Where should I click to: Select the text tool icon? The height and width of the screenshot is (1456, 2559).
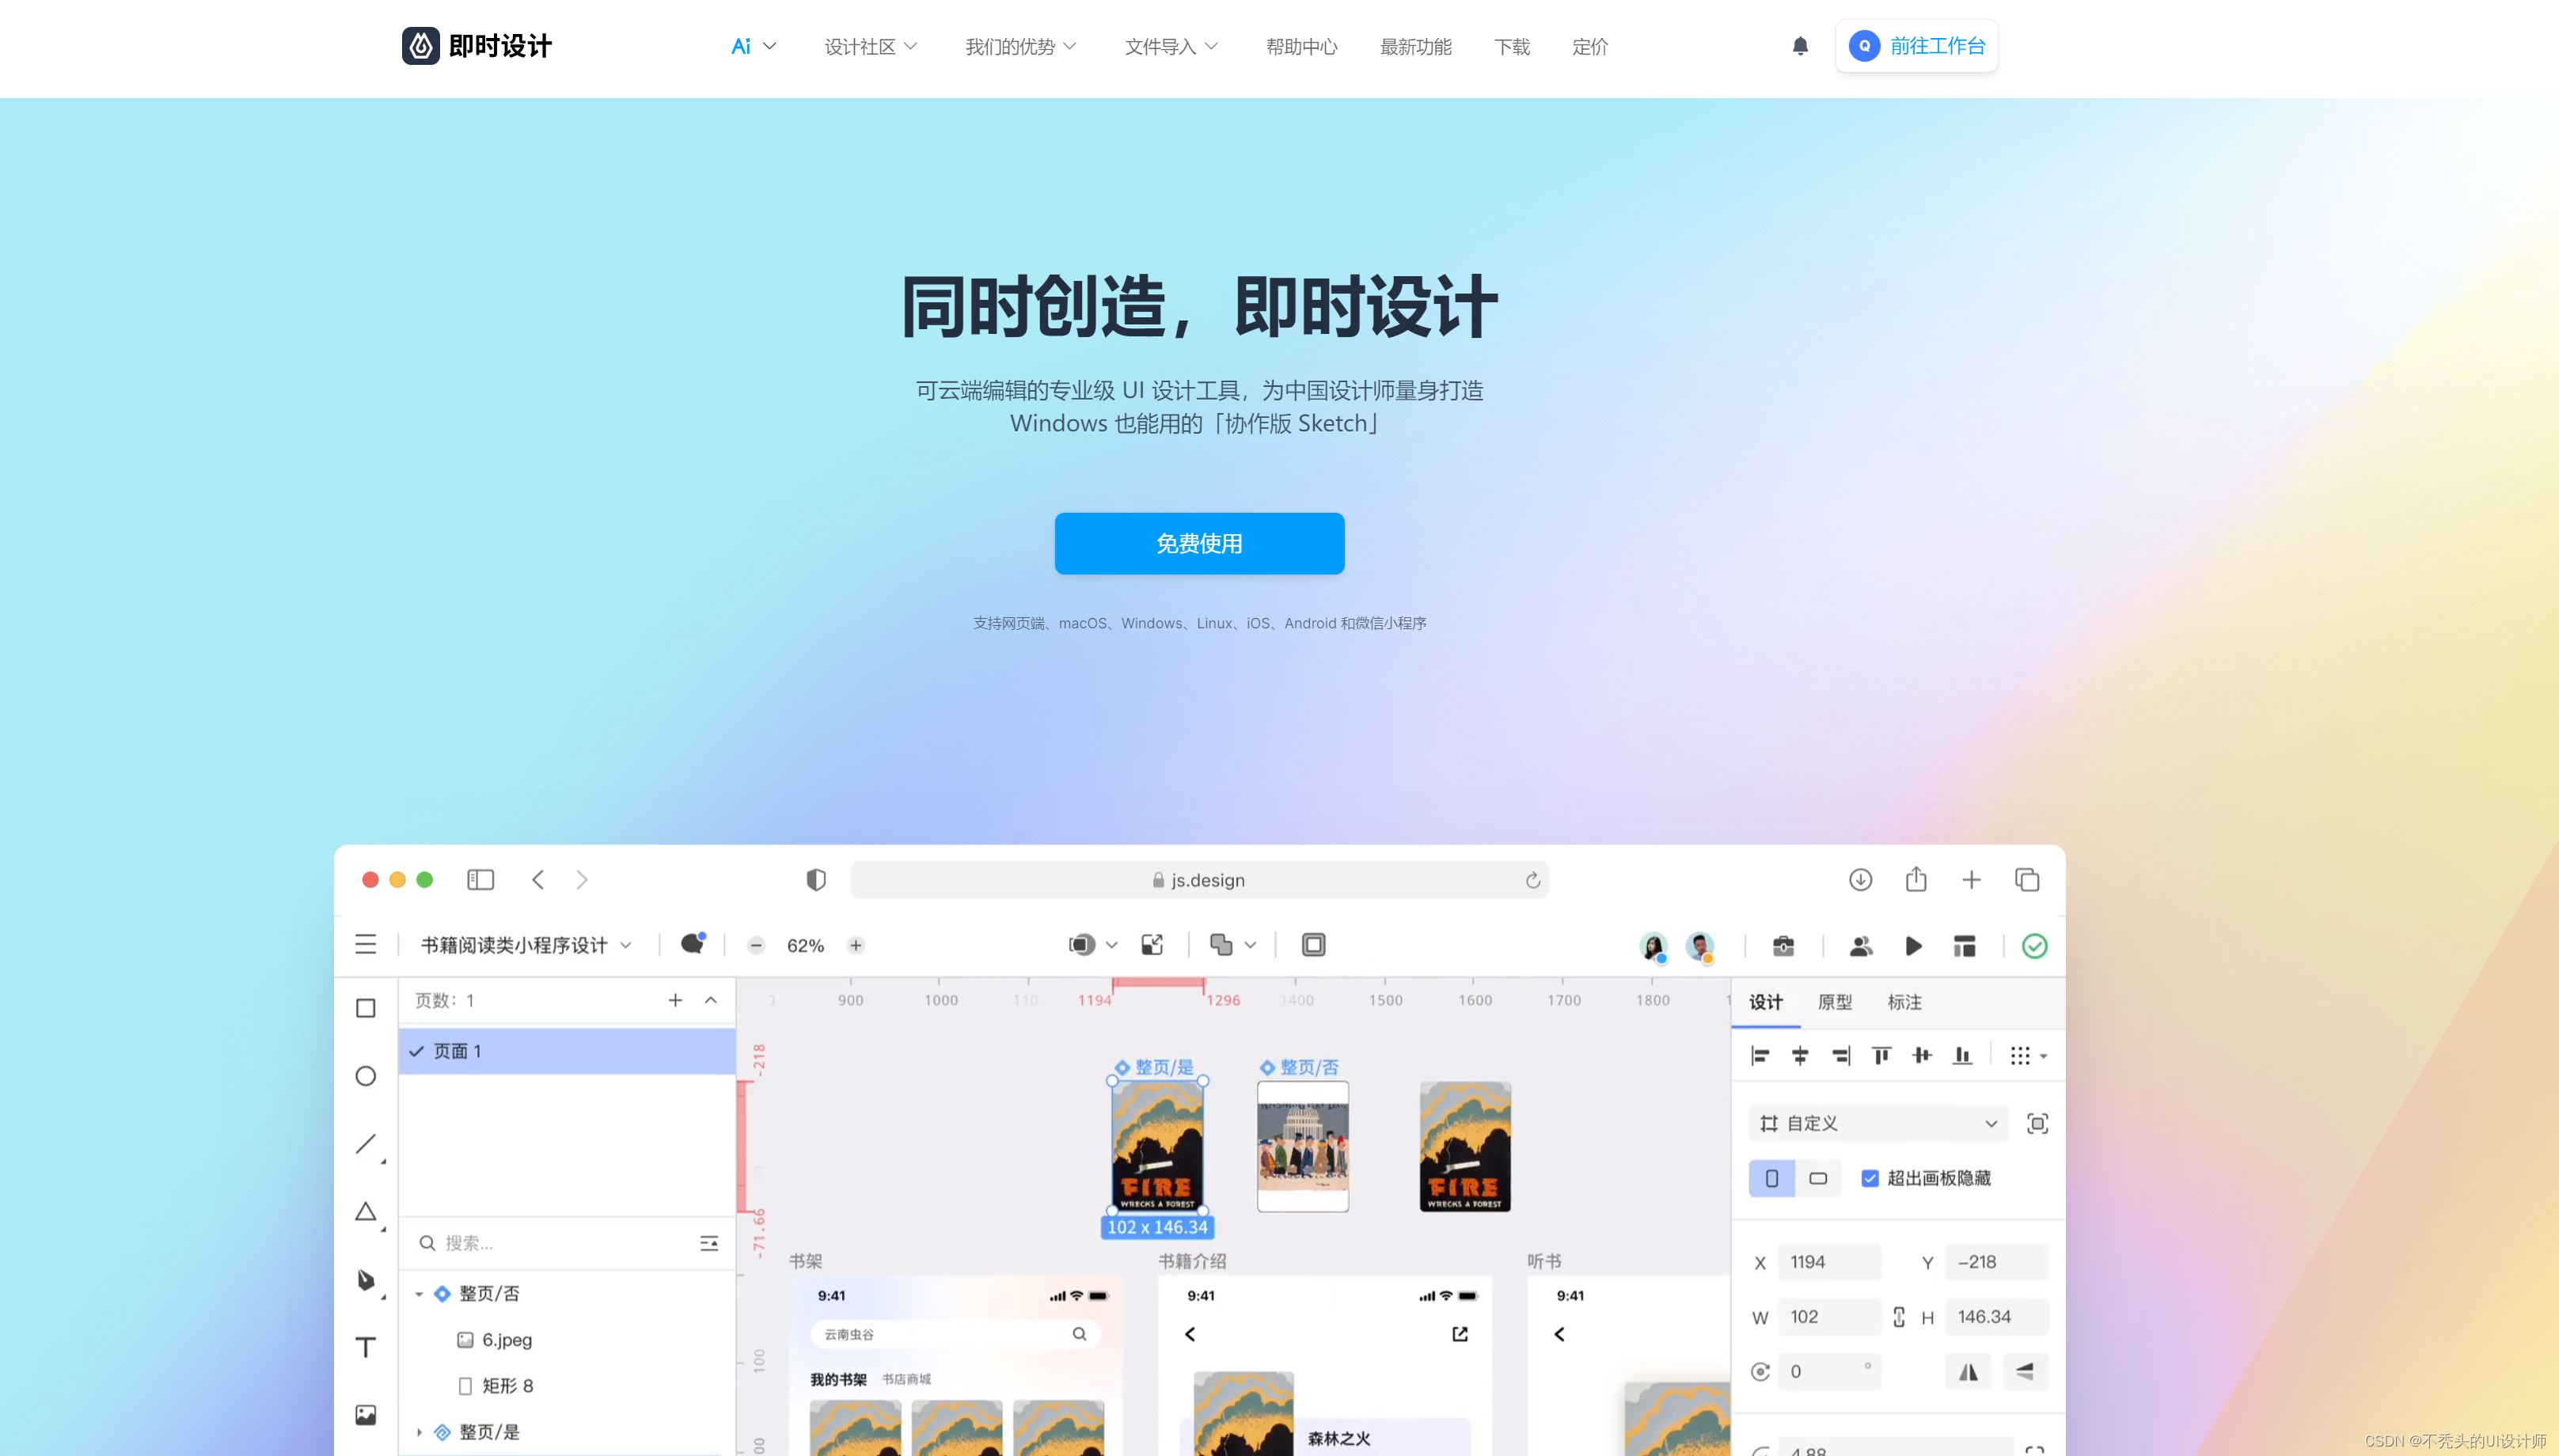pyautogui.click(x=366, y=1347)
